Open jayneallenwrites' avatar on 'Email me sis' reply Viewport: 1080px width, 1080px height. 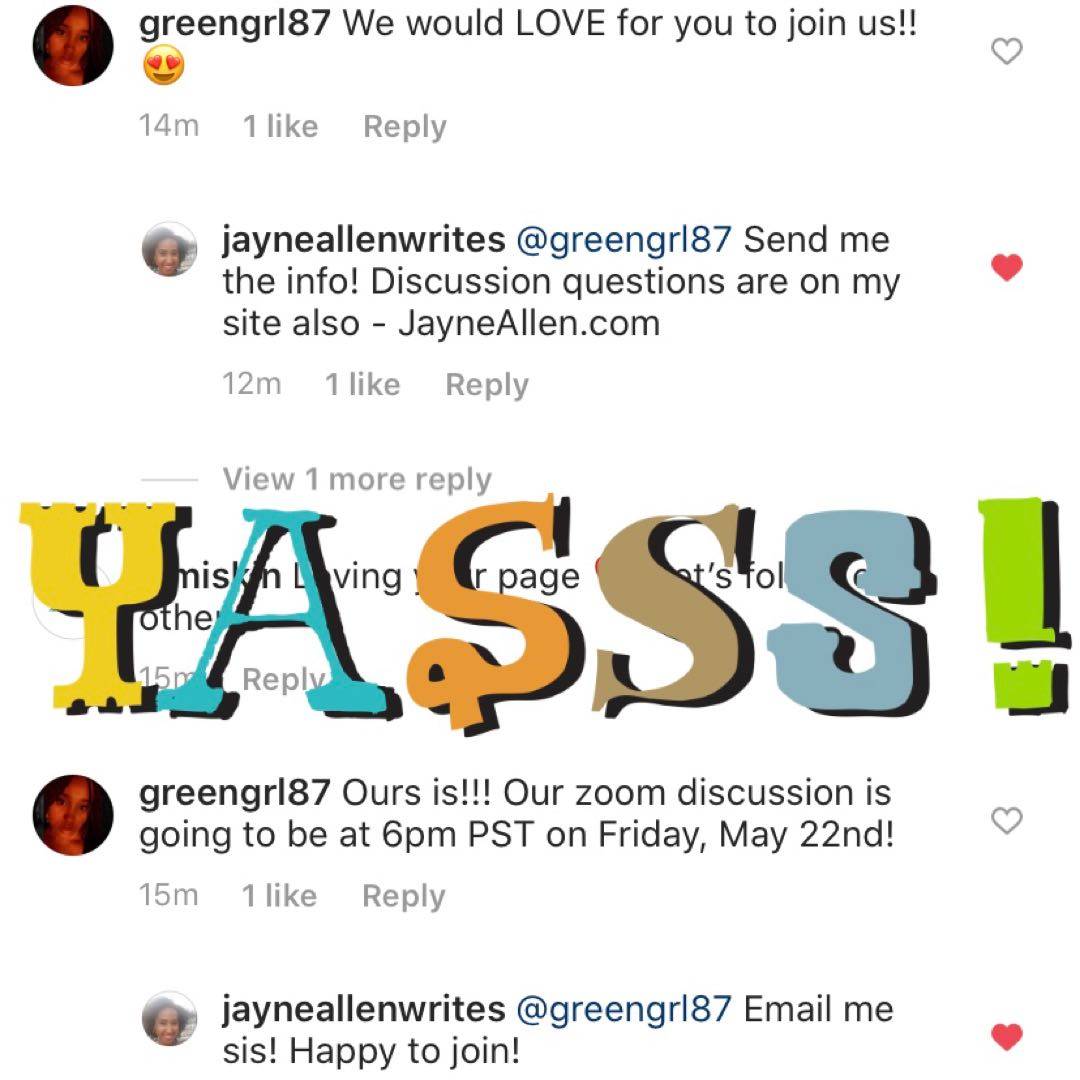coord(169,1018)
